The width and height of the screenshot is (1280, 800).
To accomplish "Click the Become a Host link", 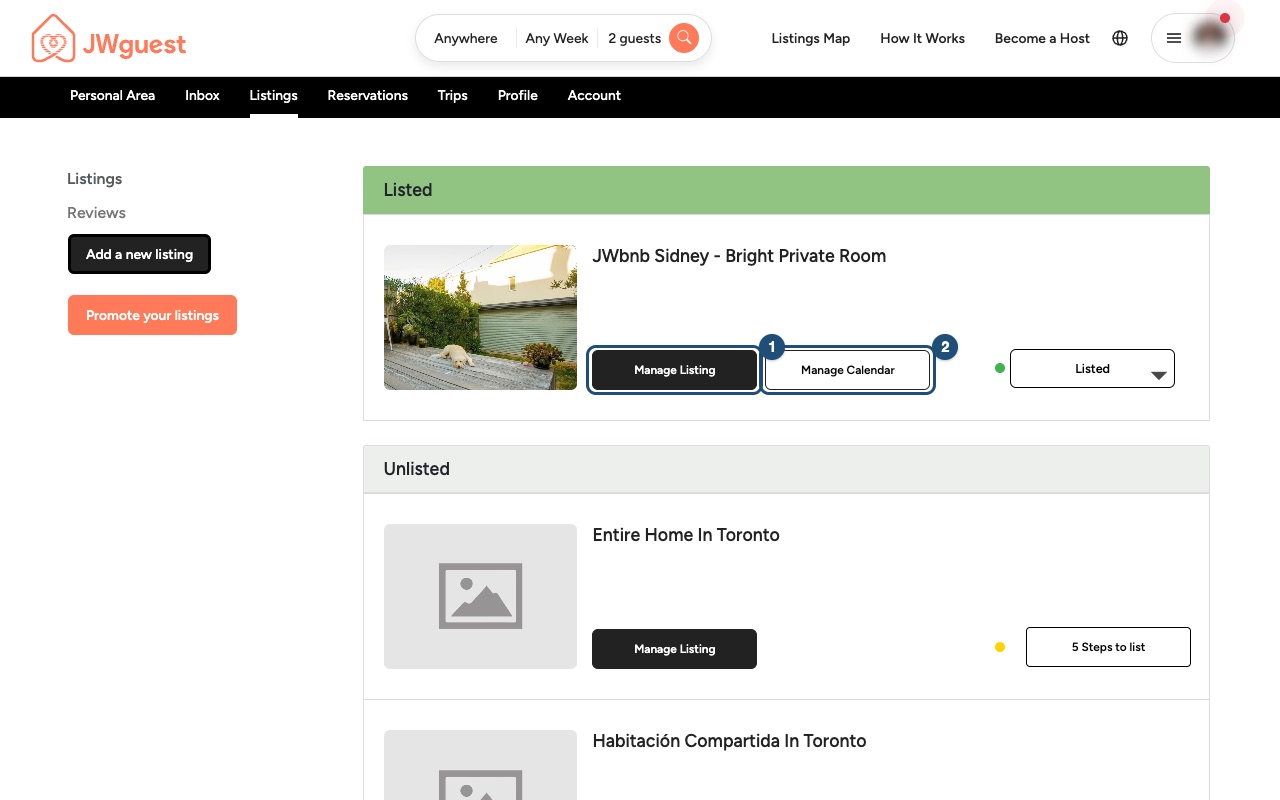I will point(1042,38).
